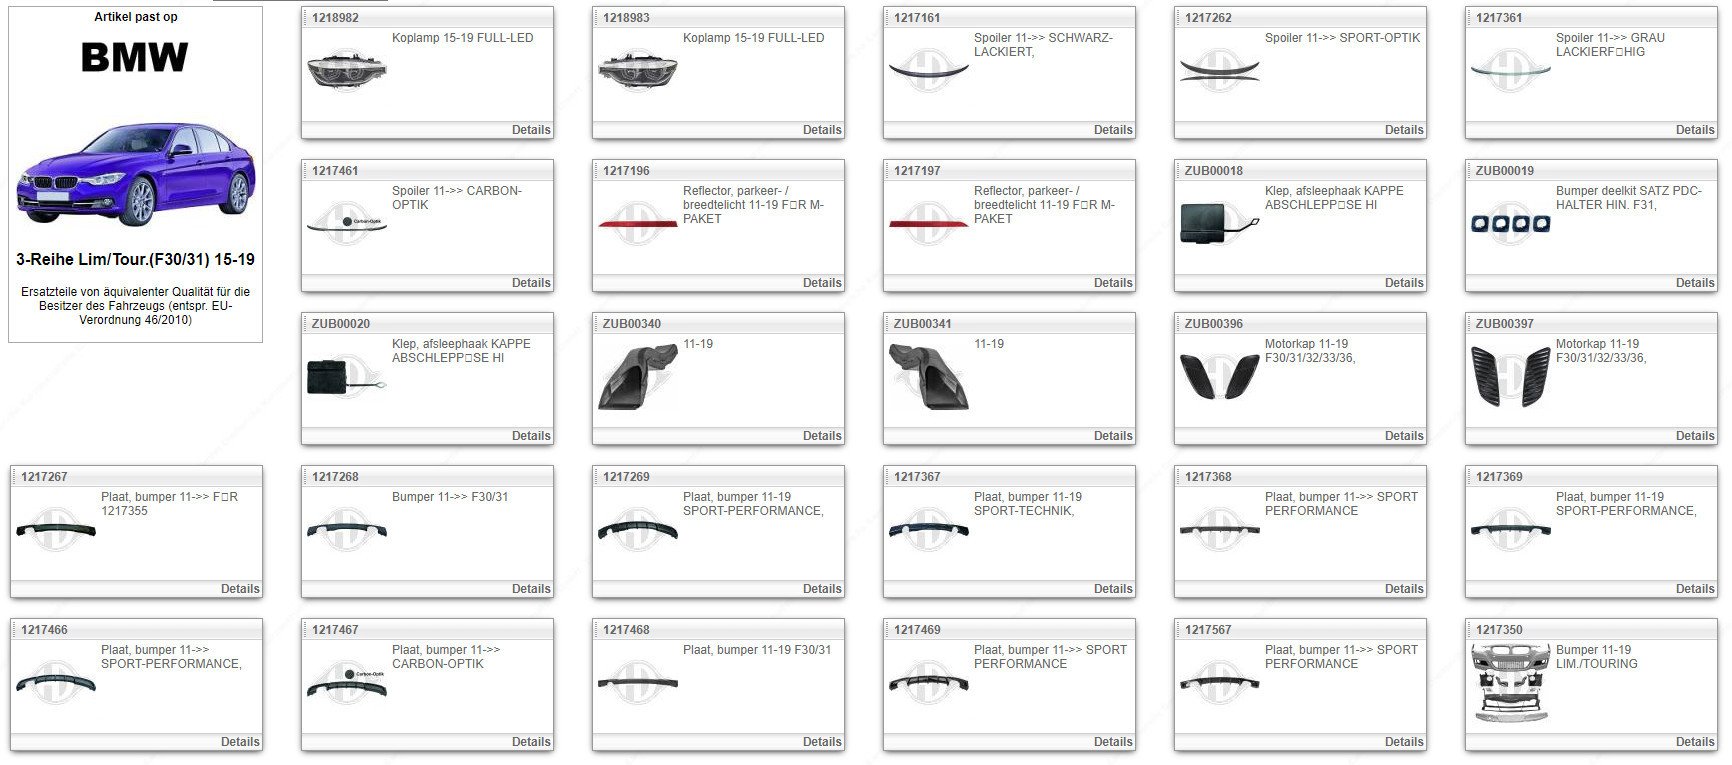Click black spoiler image of 1217161
This screenshot has width=1732, height=765.
tap(928, 70)
